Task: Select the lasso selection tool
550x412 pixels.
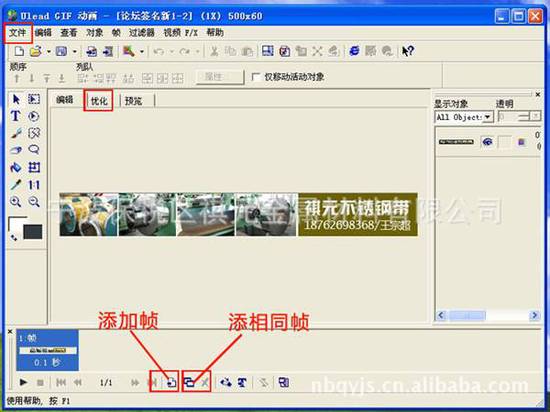Action: 34,150
